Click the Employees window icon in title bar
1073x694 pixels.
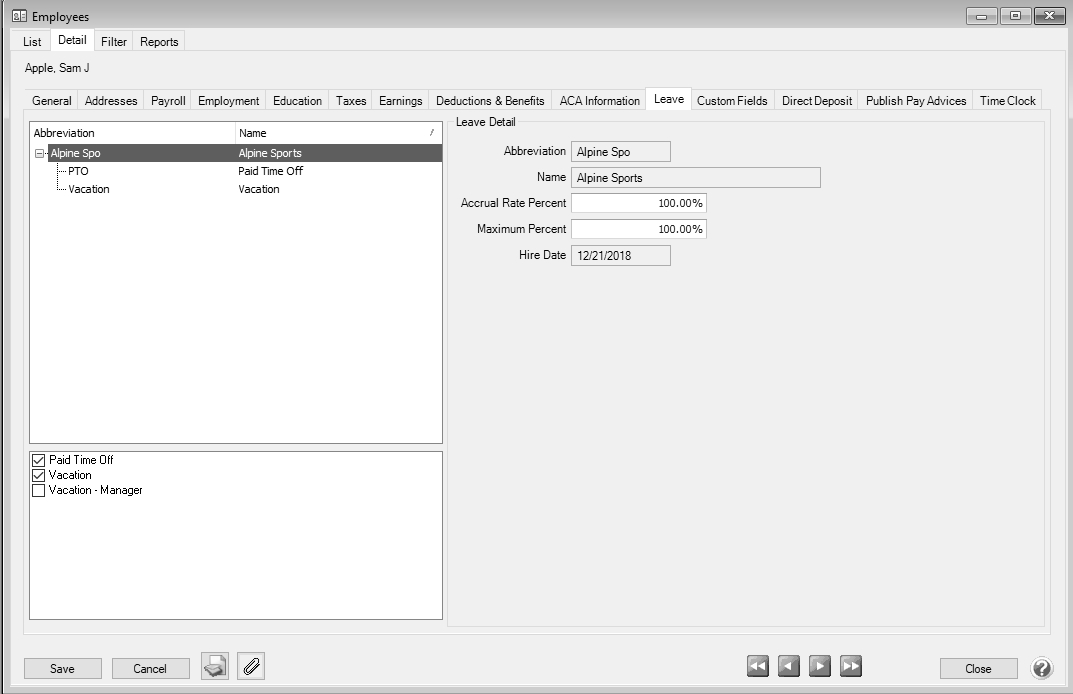point(19,16)
